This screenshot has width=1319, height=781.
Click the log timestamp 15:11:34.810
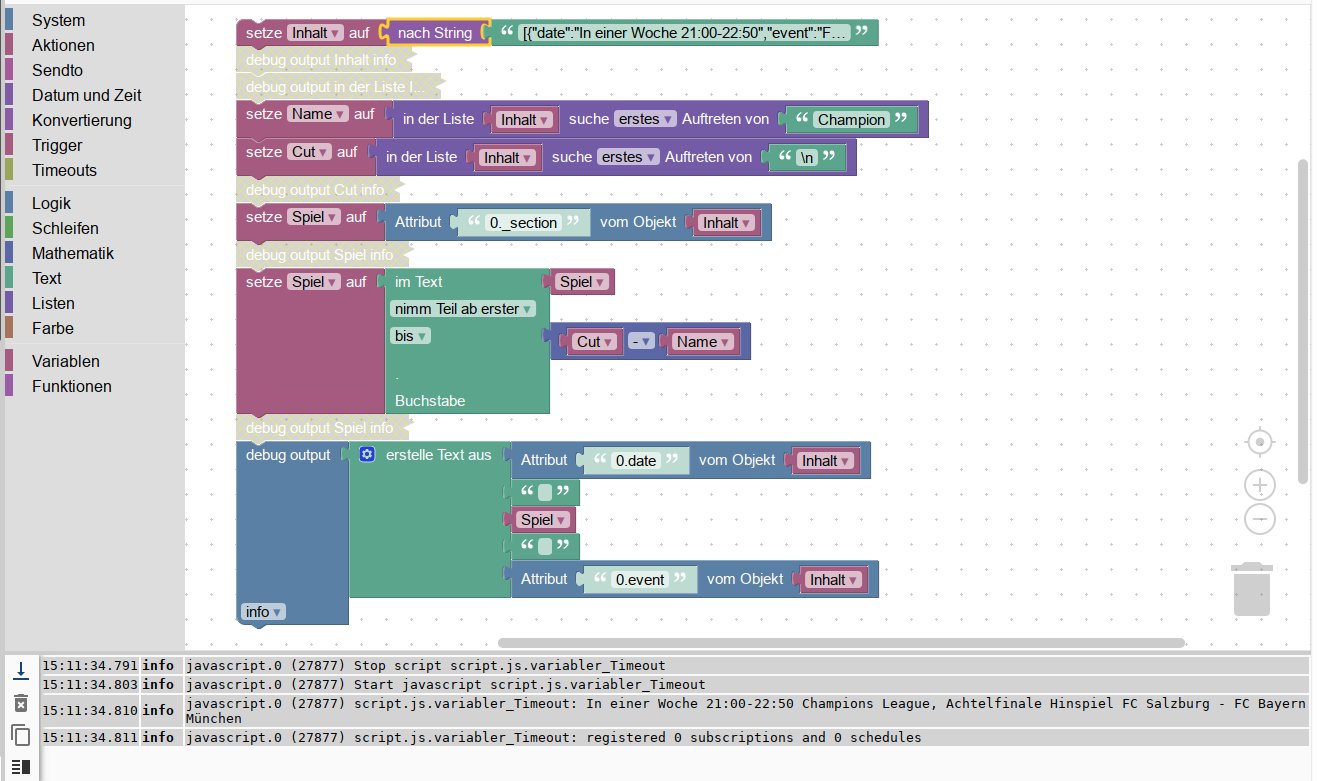click(x=91, y=711)
